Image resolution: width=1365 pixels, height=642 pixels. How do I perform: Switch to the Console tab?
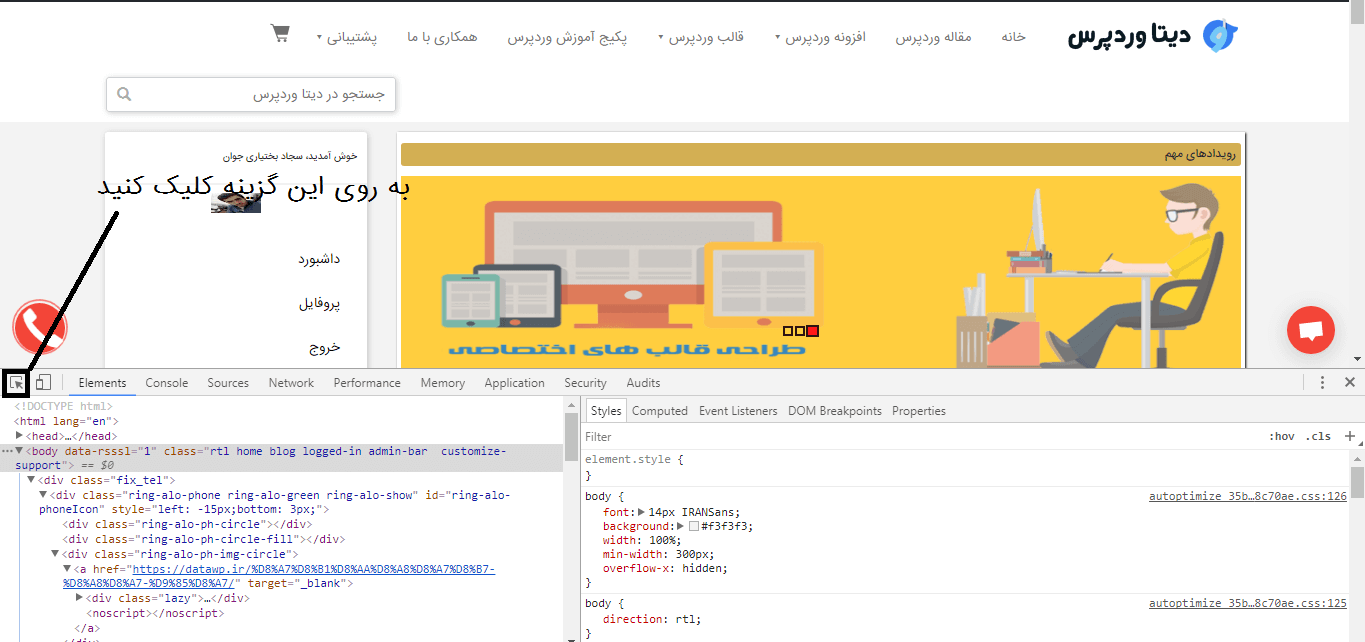(166, 383)
